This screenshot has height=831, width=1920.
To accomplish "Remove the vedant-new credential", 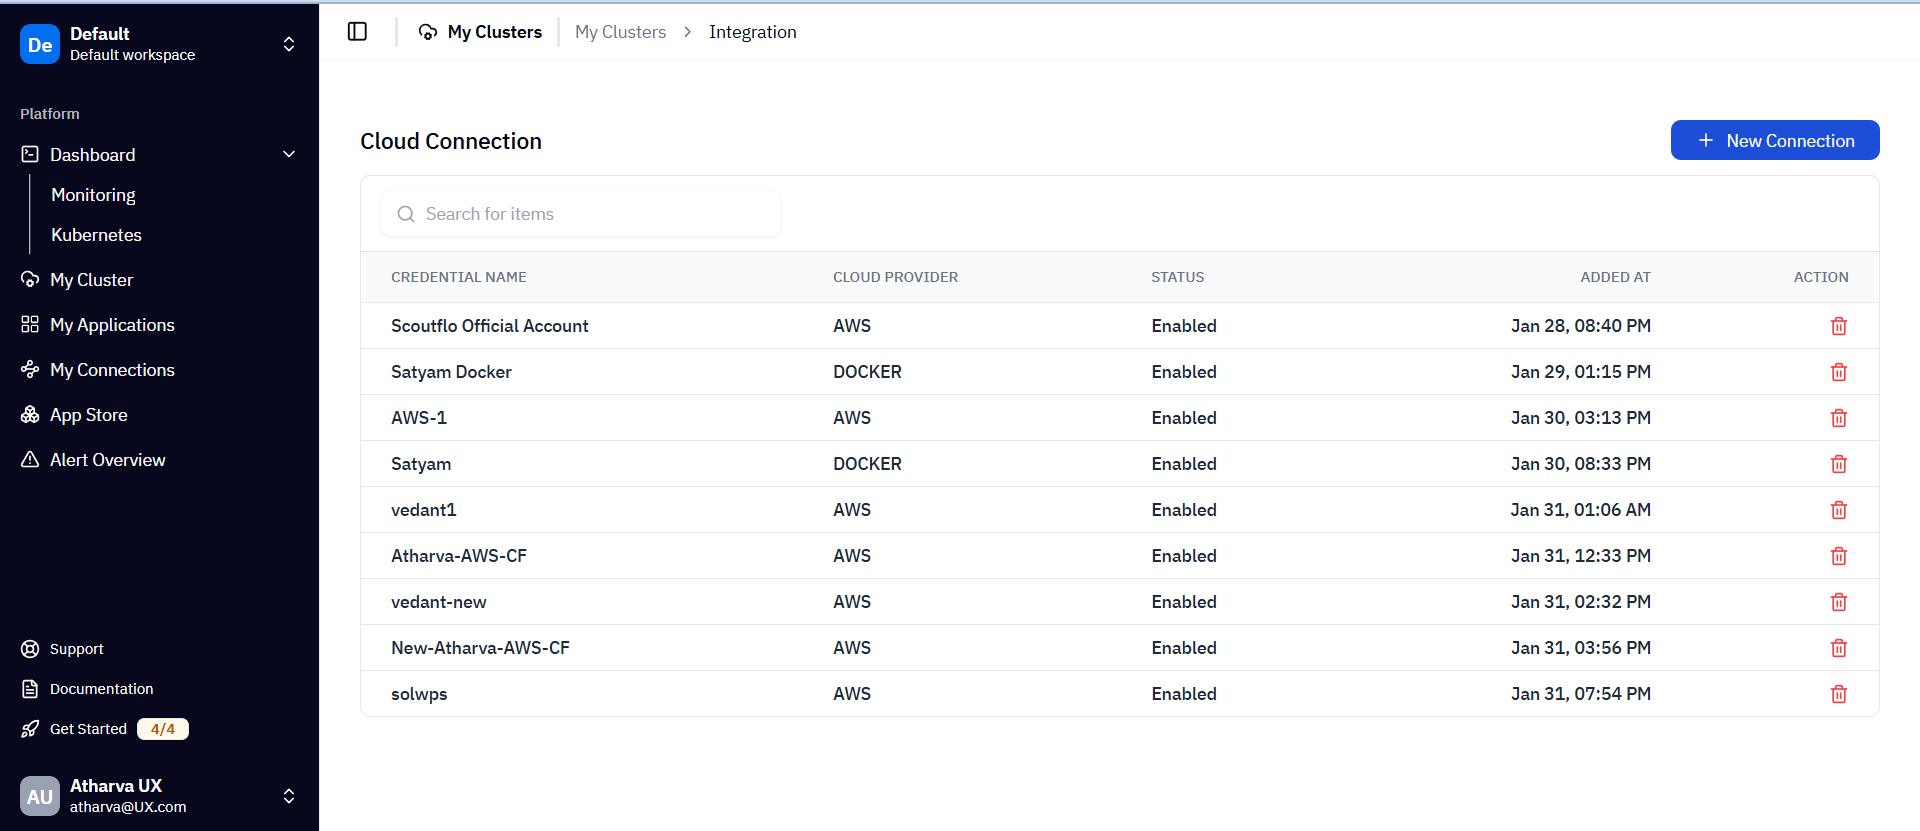I will (x=1838, y=602).
